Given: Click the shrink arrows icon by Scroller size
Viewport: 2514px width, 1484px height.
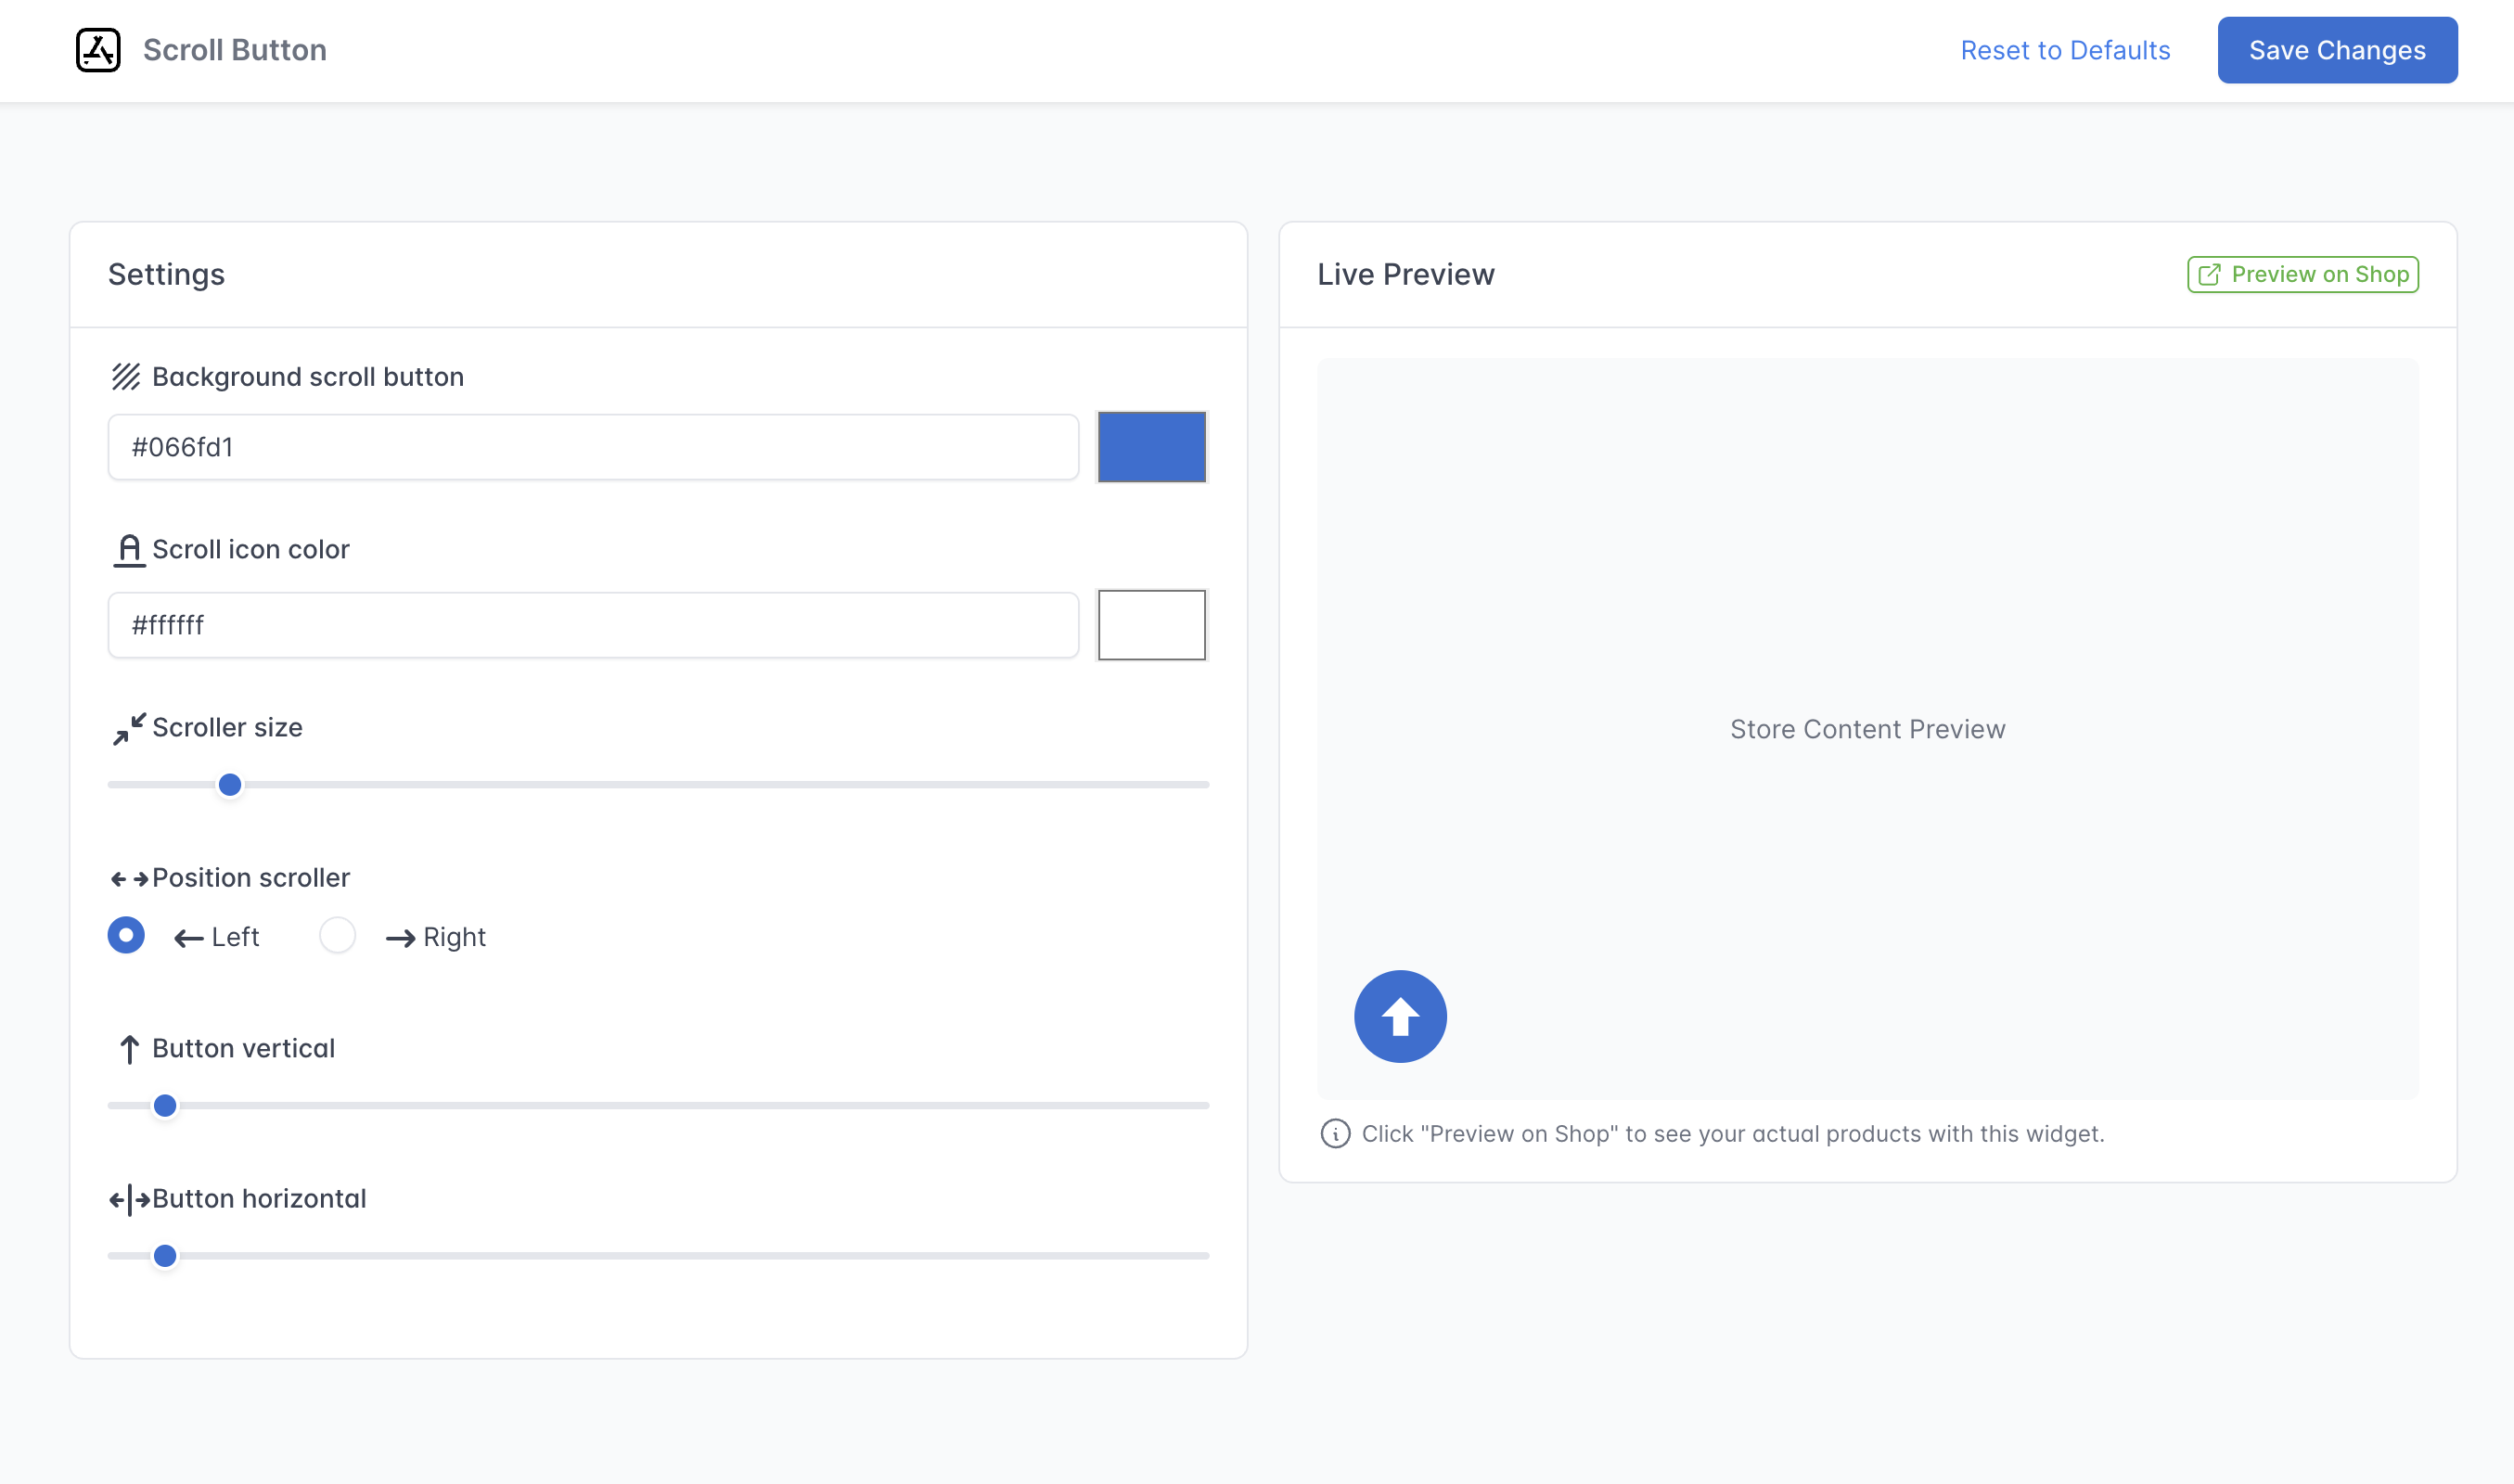Looking at the screenshot, I should coord(129,729).
